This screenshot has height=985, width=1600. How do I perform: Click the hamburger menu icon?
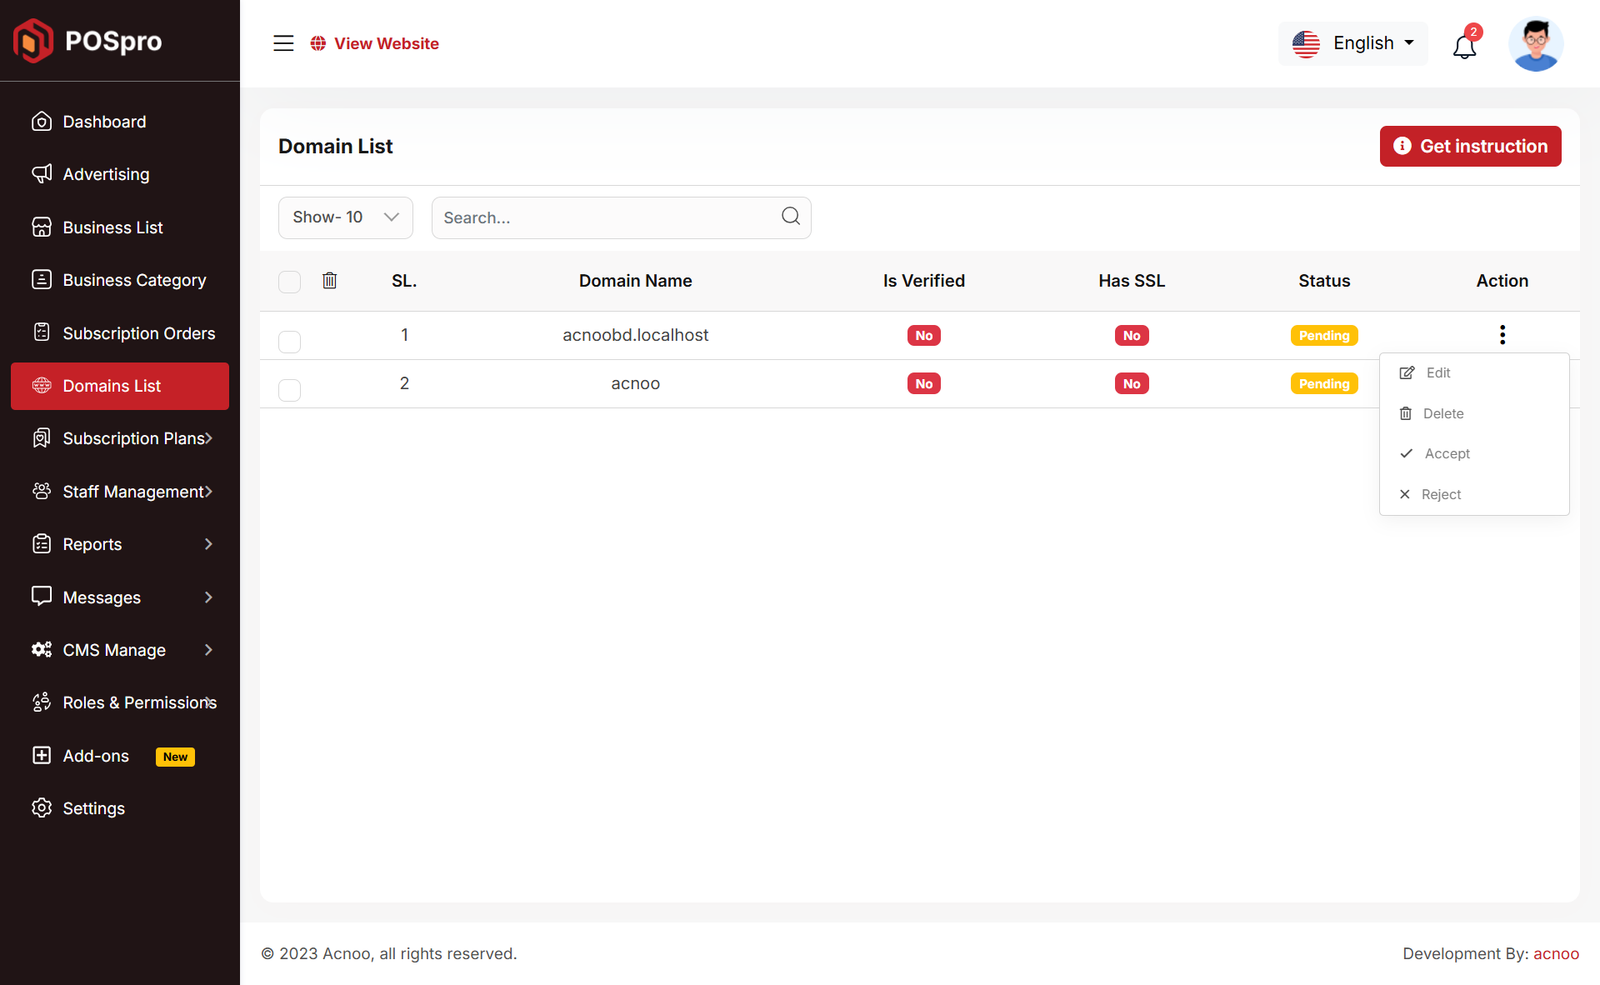(x=283, y=43)
